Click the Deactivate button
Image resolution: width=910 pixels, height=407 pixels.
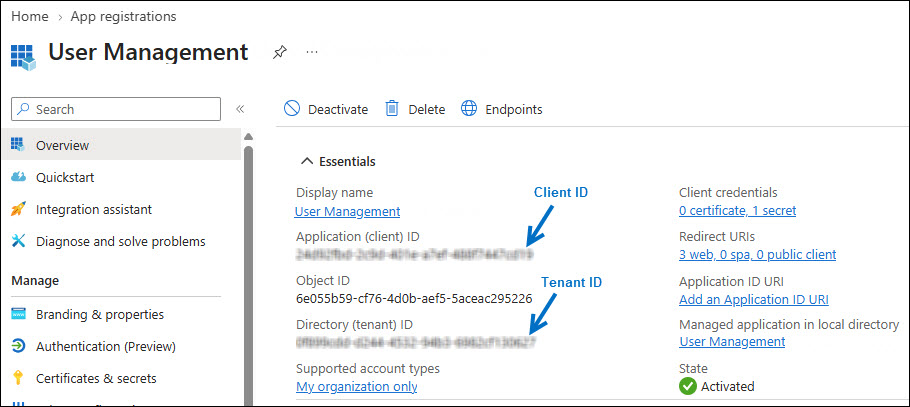click(x=326, y=109)
